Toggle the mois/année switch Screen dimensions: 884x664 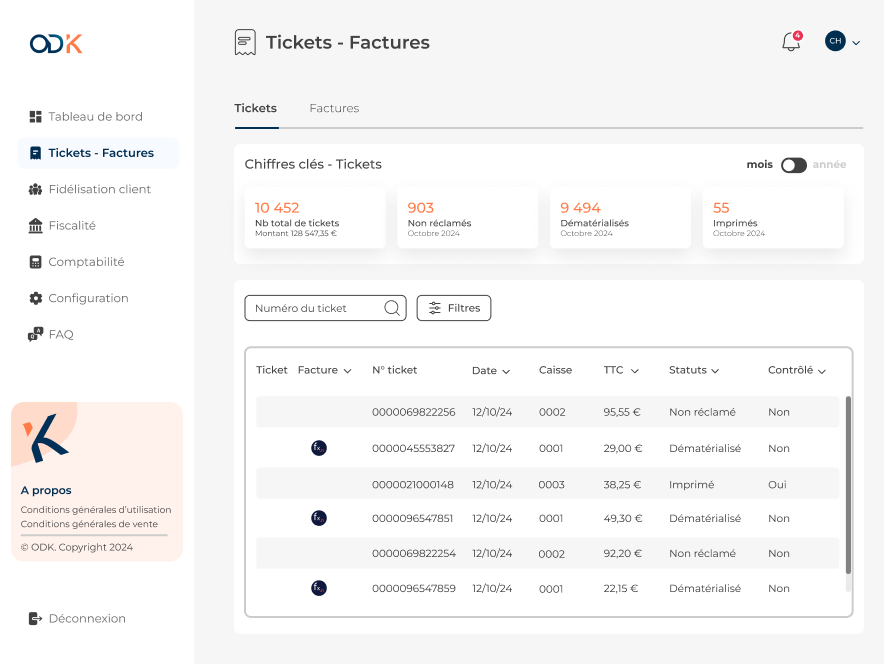coord(793,165)
